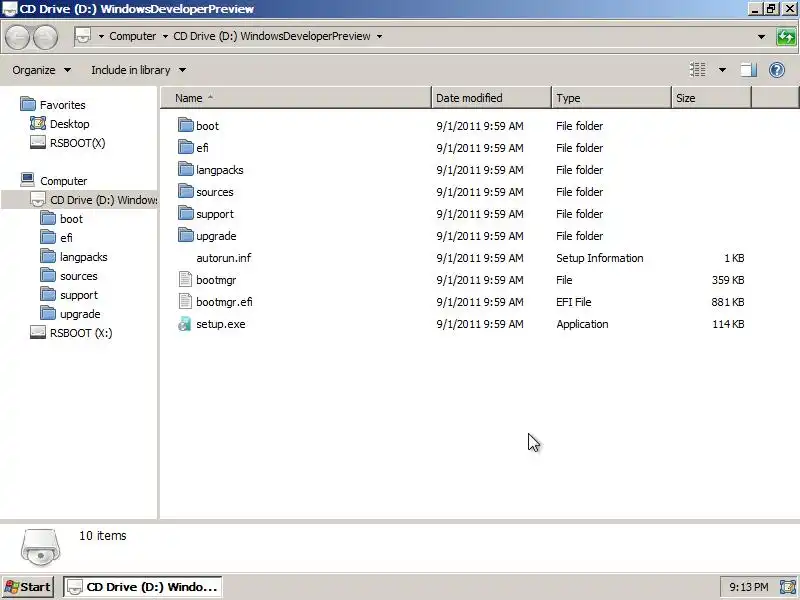
Task: Toggle the preview pane button
Action: coord(748,70)
